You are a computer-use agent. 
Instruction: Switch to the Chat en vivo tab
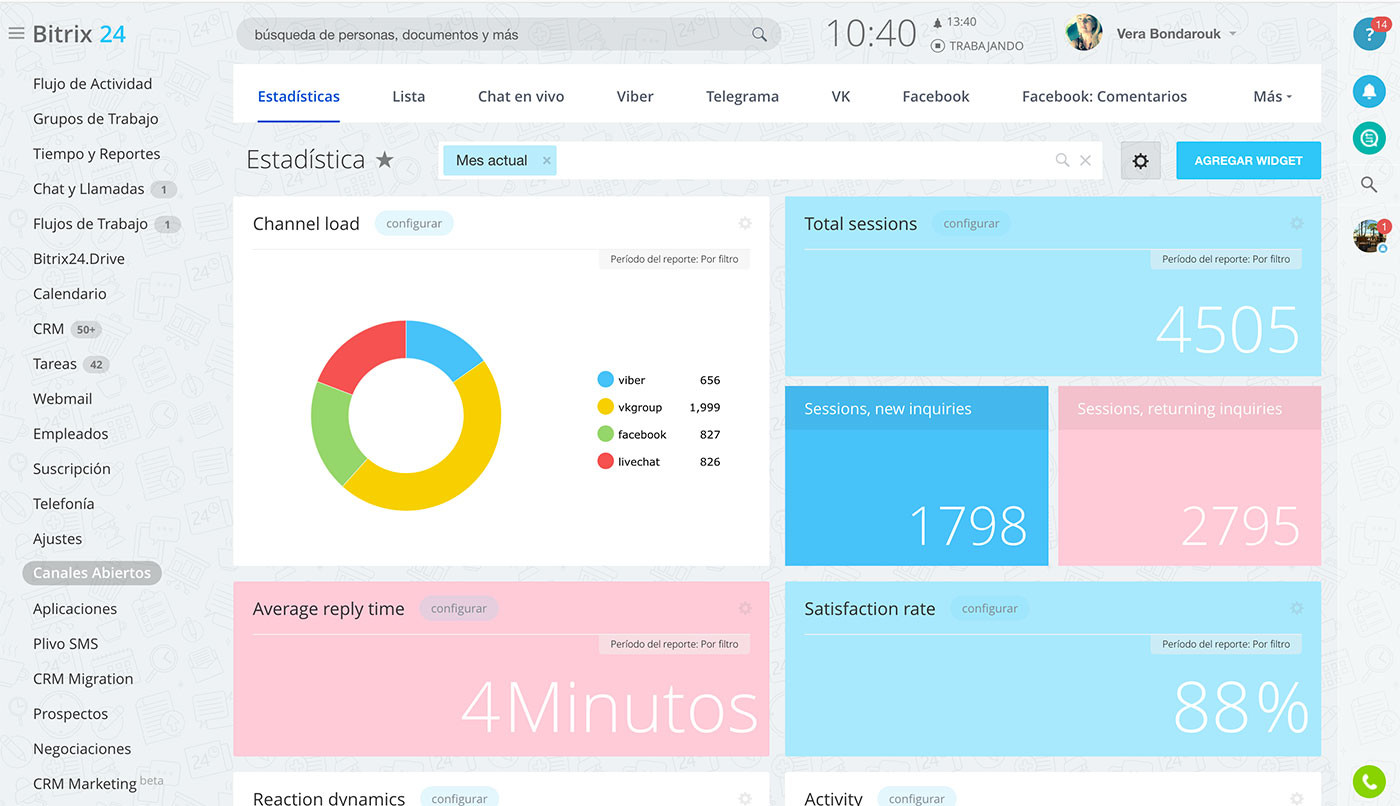point(521,97)
